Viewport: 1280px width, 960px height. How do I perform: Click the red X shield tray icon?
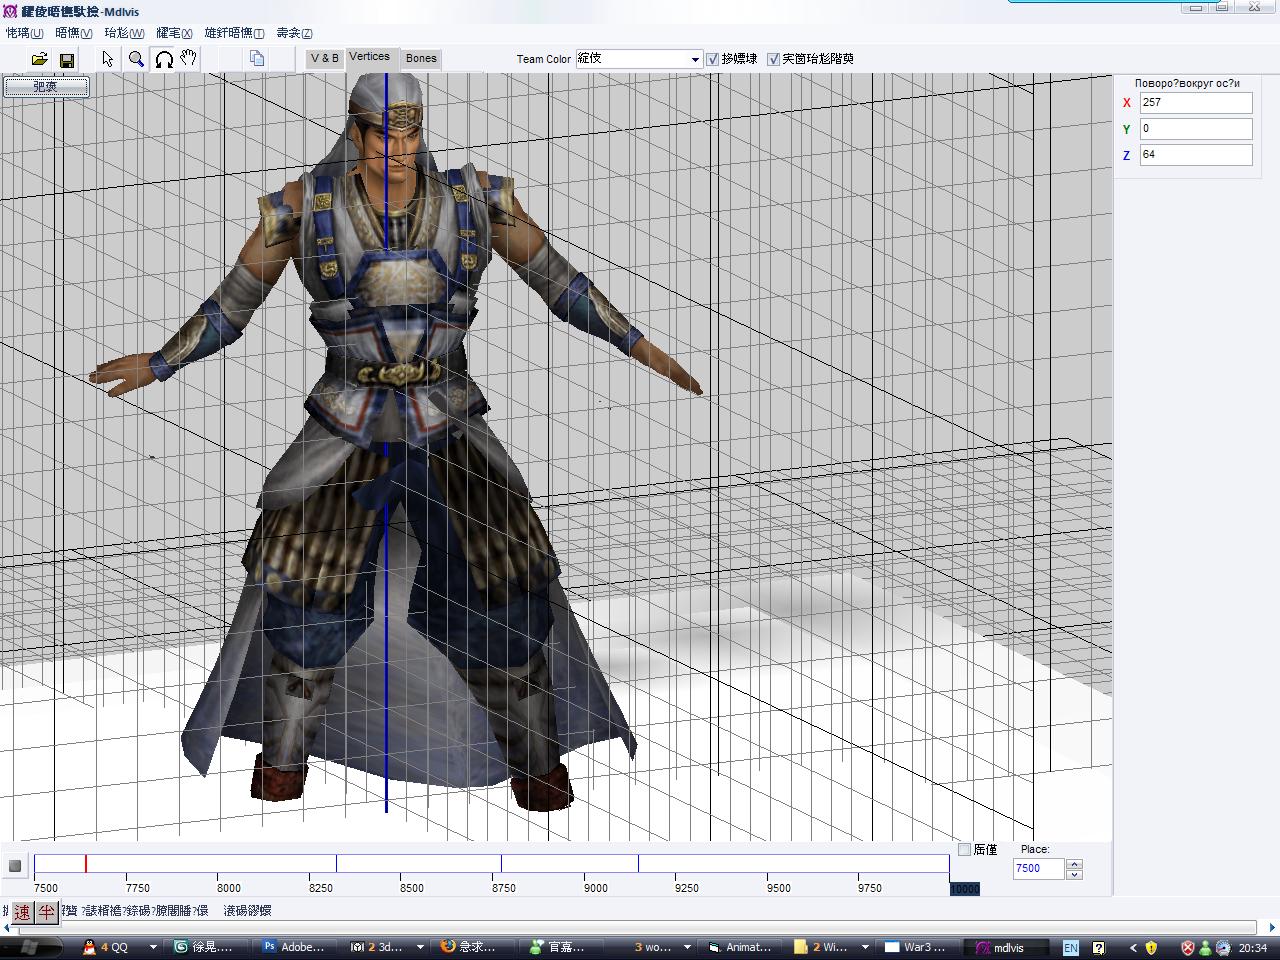tap(1188, 947)
